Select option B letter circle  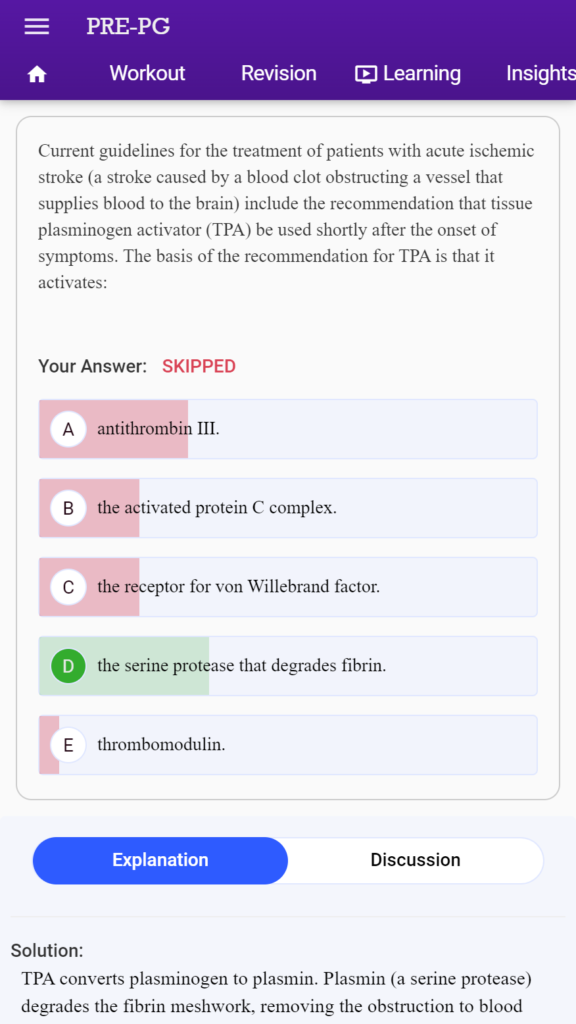click(69, 508)
